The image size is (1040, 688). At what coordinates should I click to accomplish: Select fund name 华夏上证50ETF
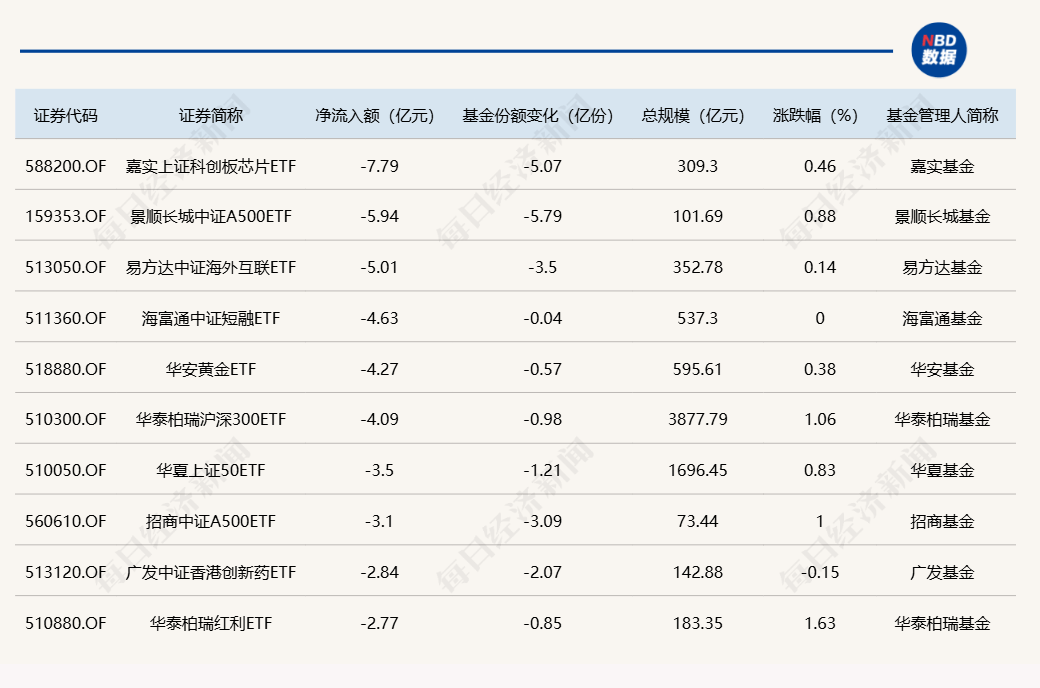(211, 470)
